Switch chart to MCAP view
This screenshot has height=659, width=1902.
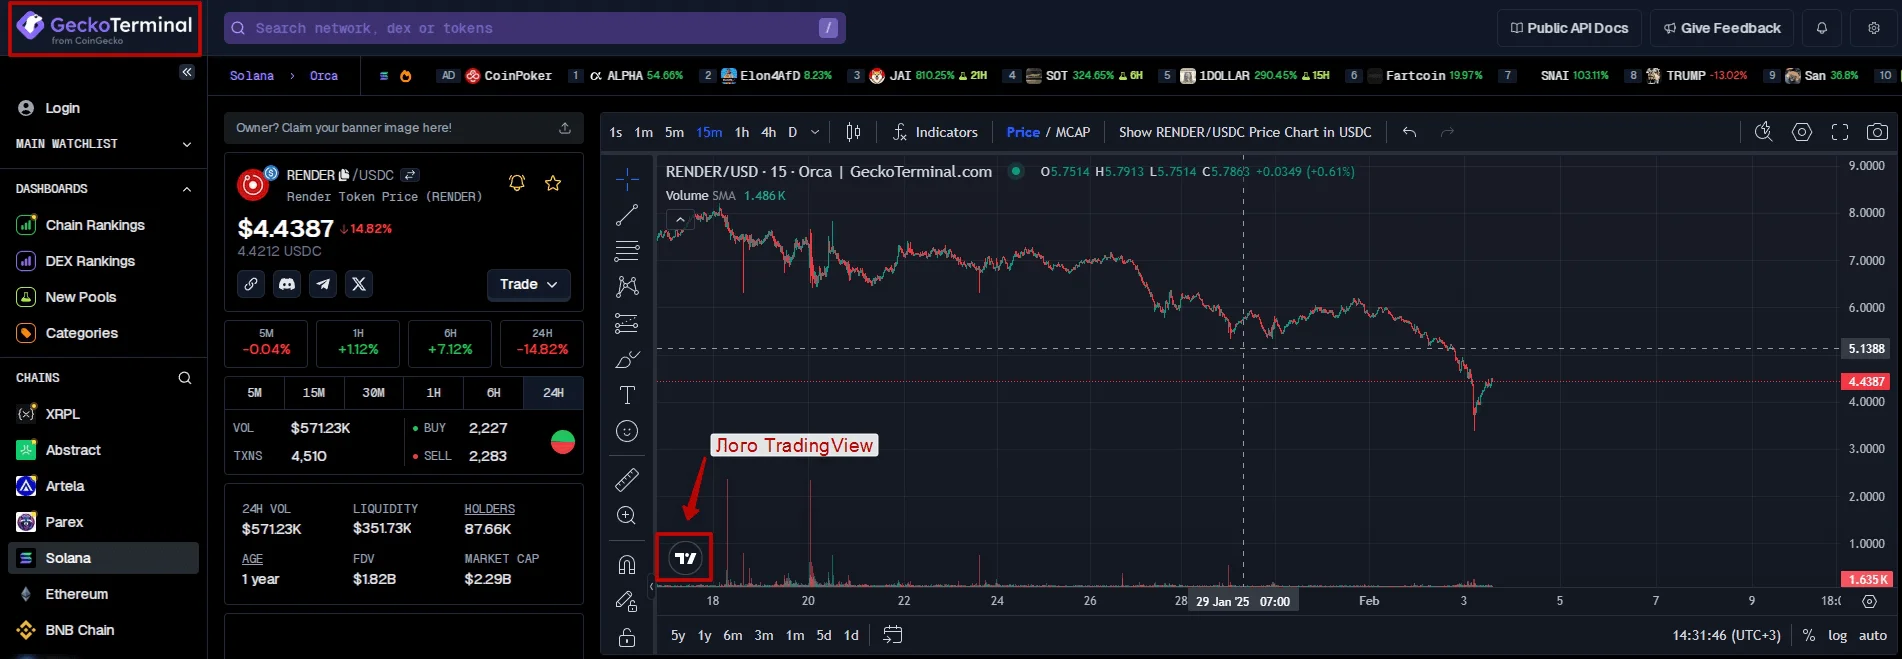click(x=1073, y=132)
